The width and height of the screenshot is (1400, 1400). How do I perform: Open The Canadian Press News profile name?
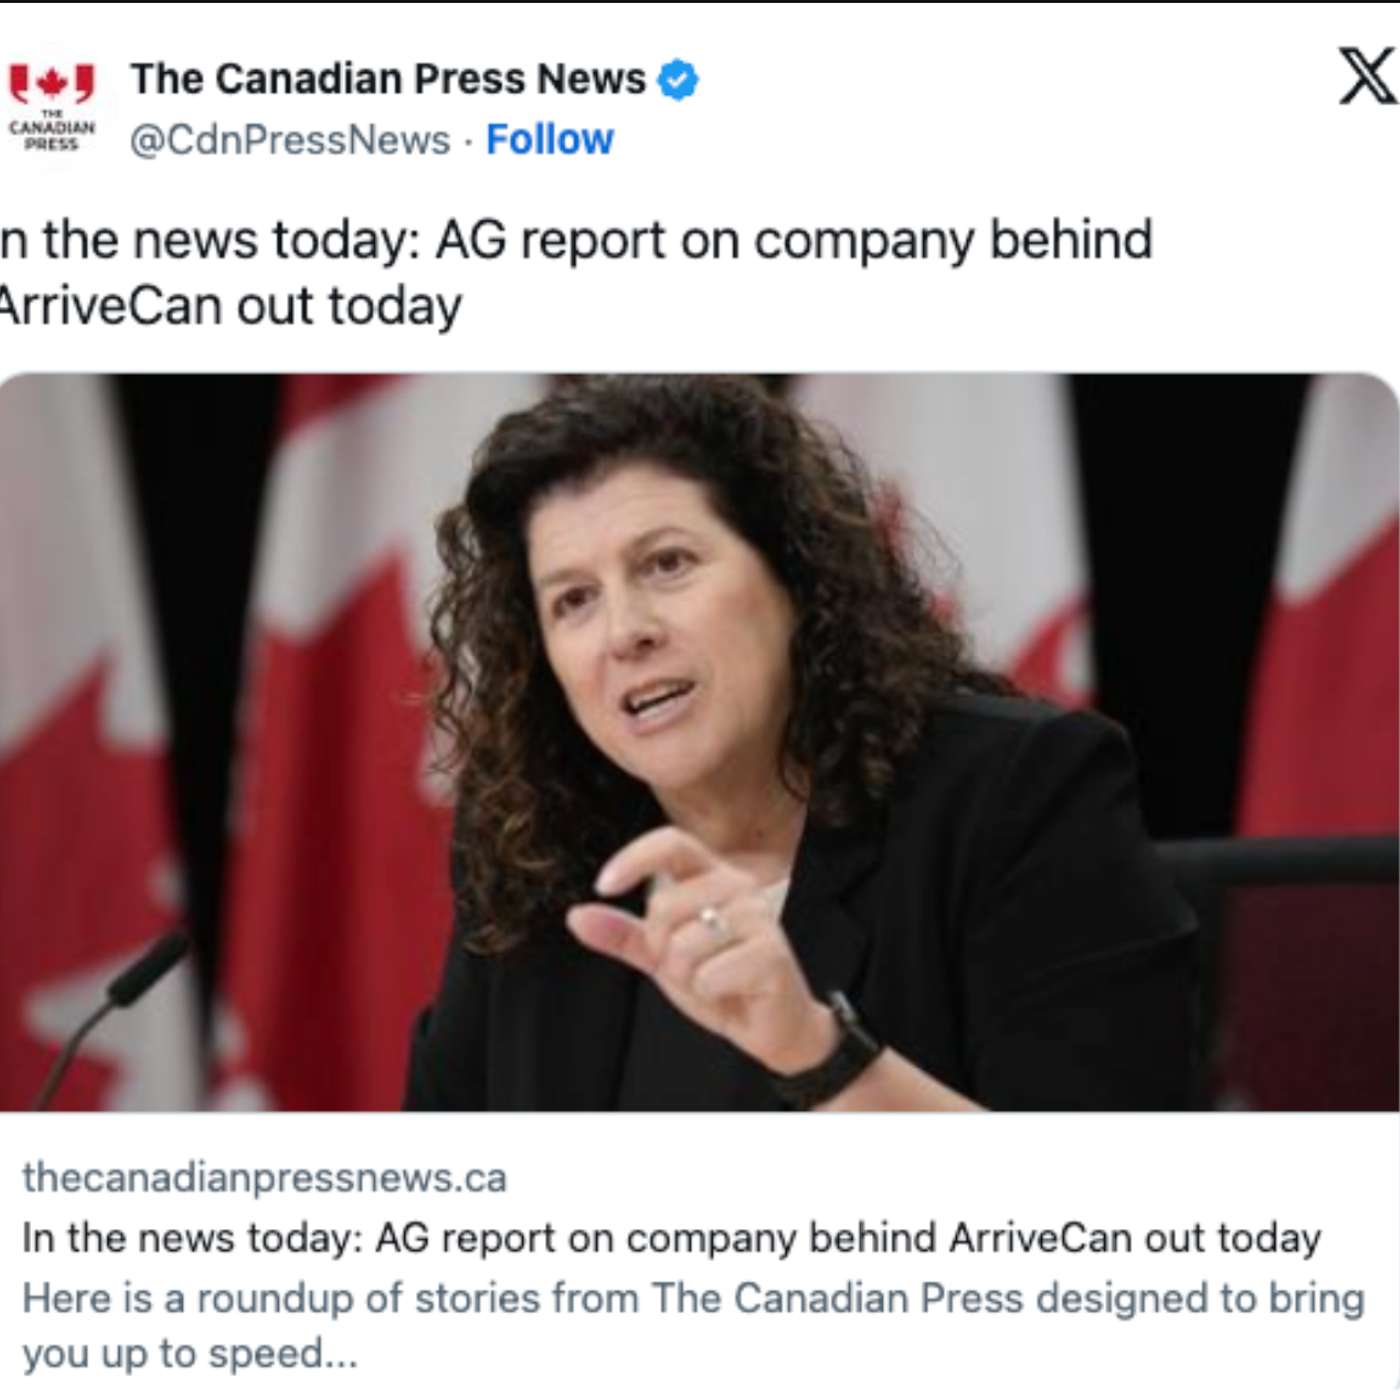388,79
